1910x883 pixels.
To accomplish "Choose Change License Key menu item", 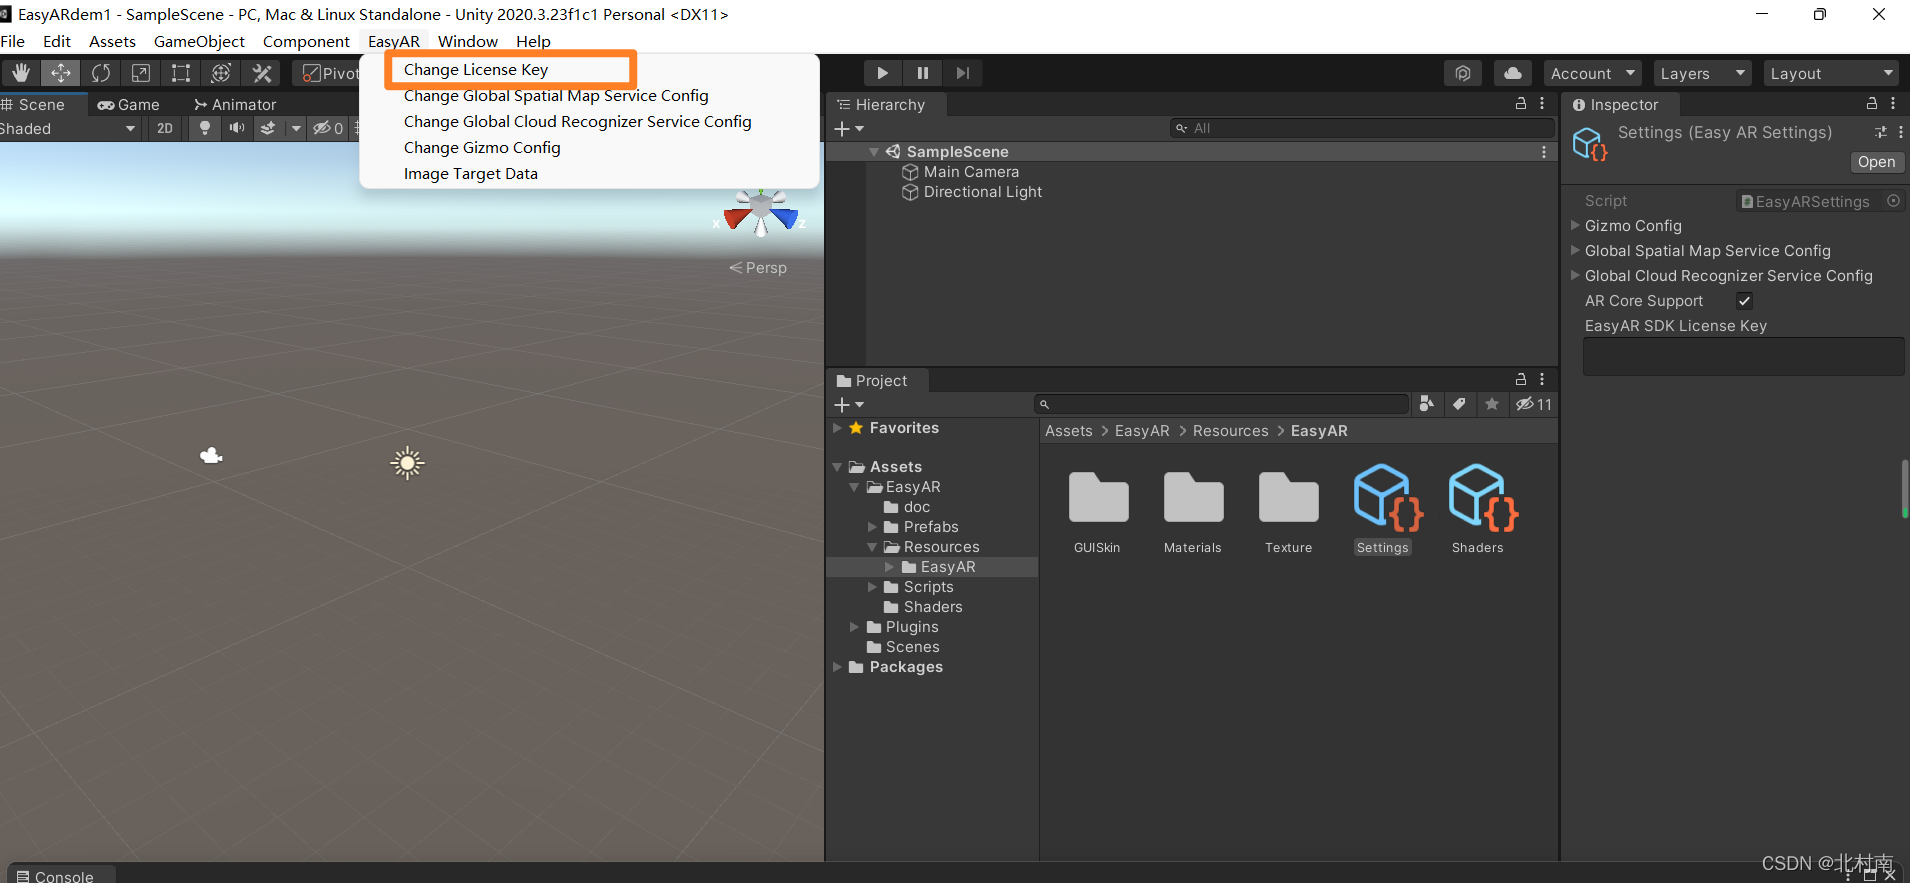I will 476,70.
